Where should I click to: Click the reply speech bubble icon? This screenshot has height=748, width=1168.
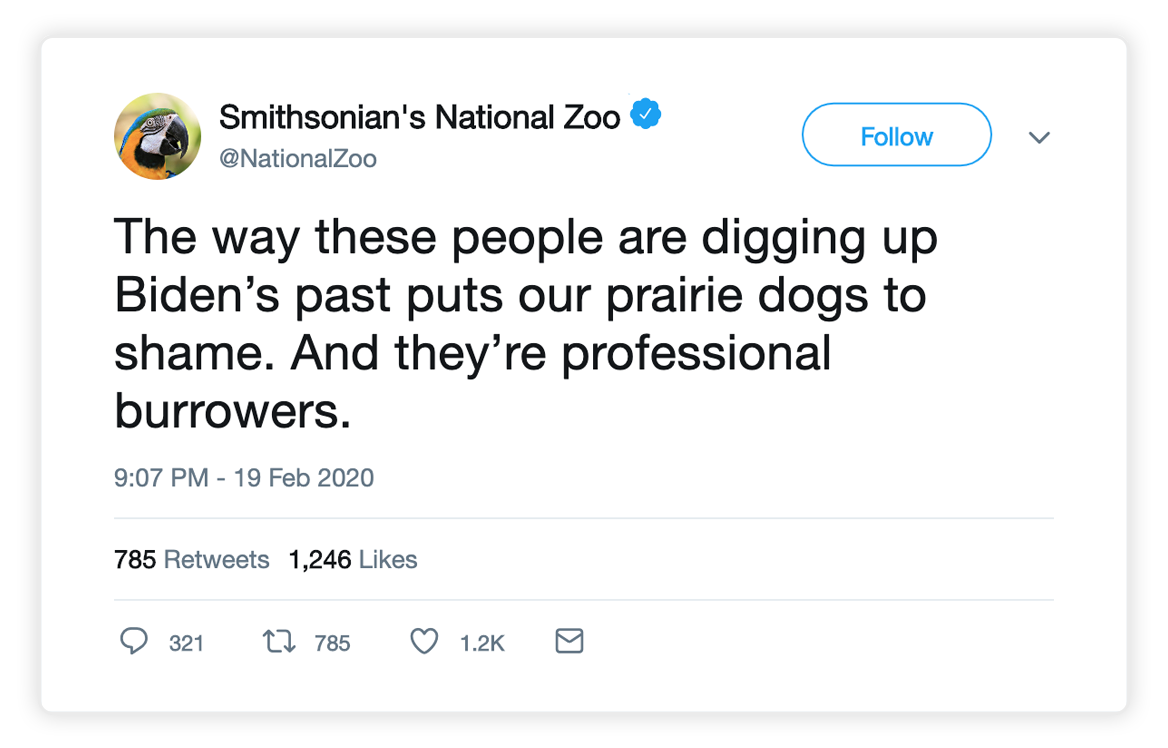tap(134, 641)
